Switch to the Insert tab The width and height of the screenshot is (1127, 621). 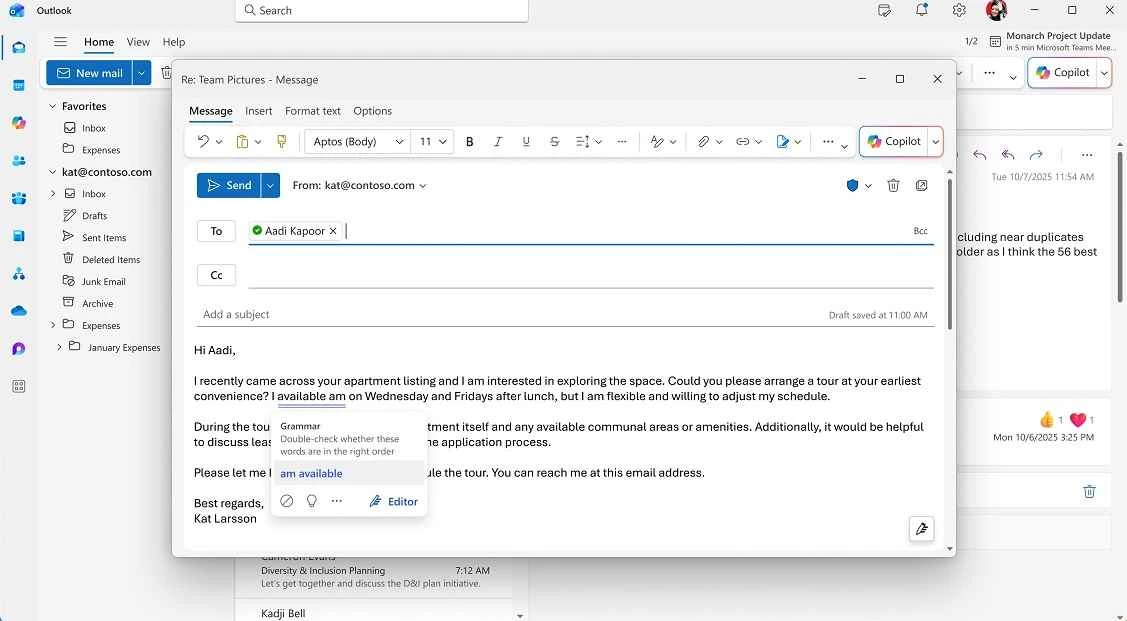[x=259, y=111]
